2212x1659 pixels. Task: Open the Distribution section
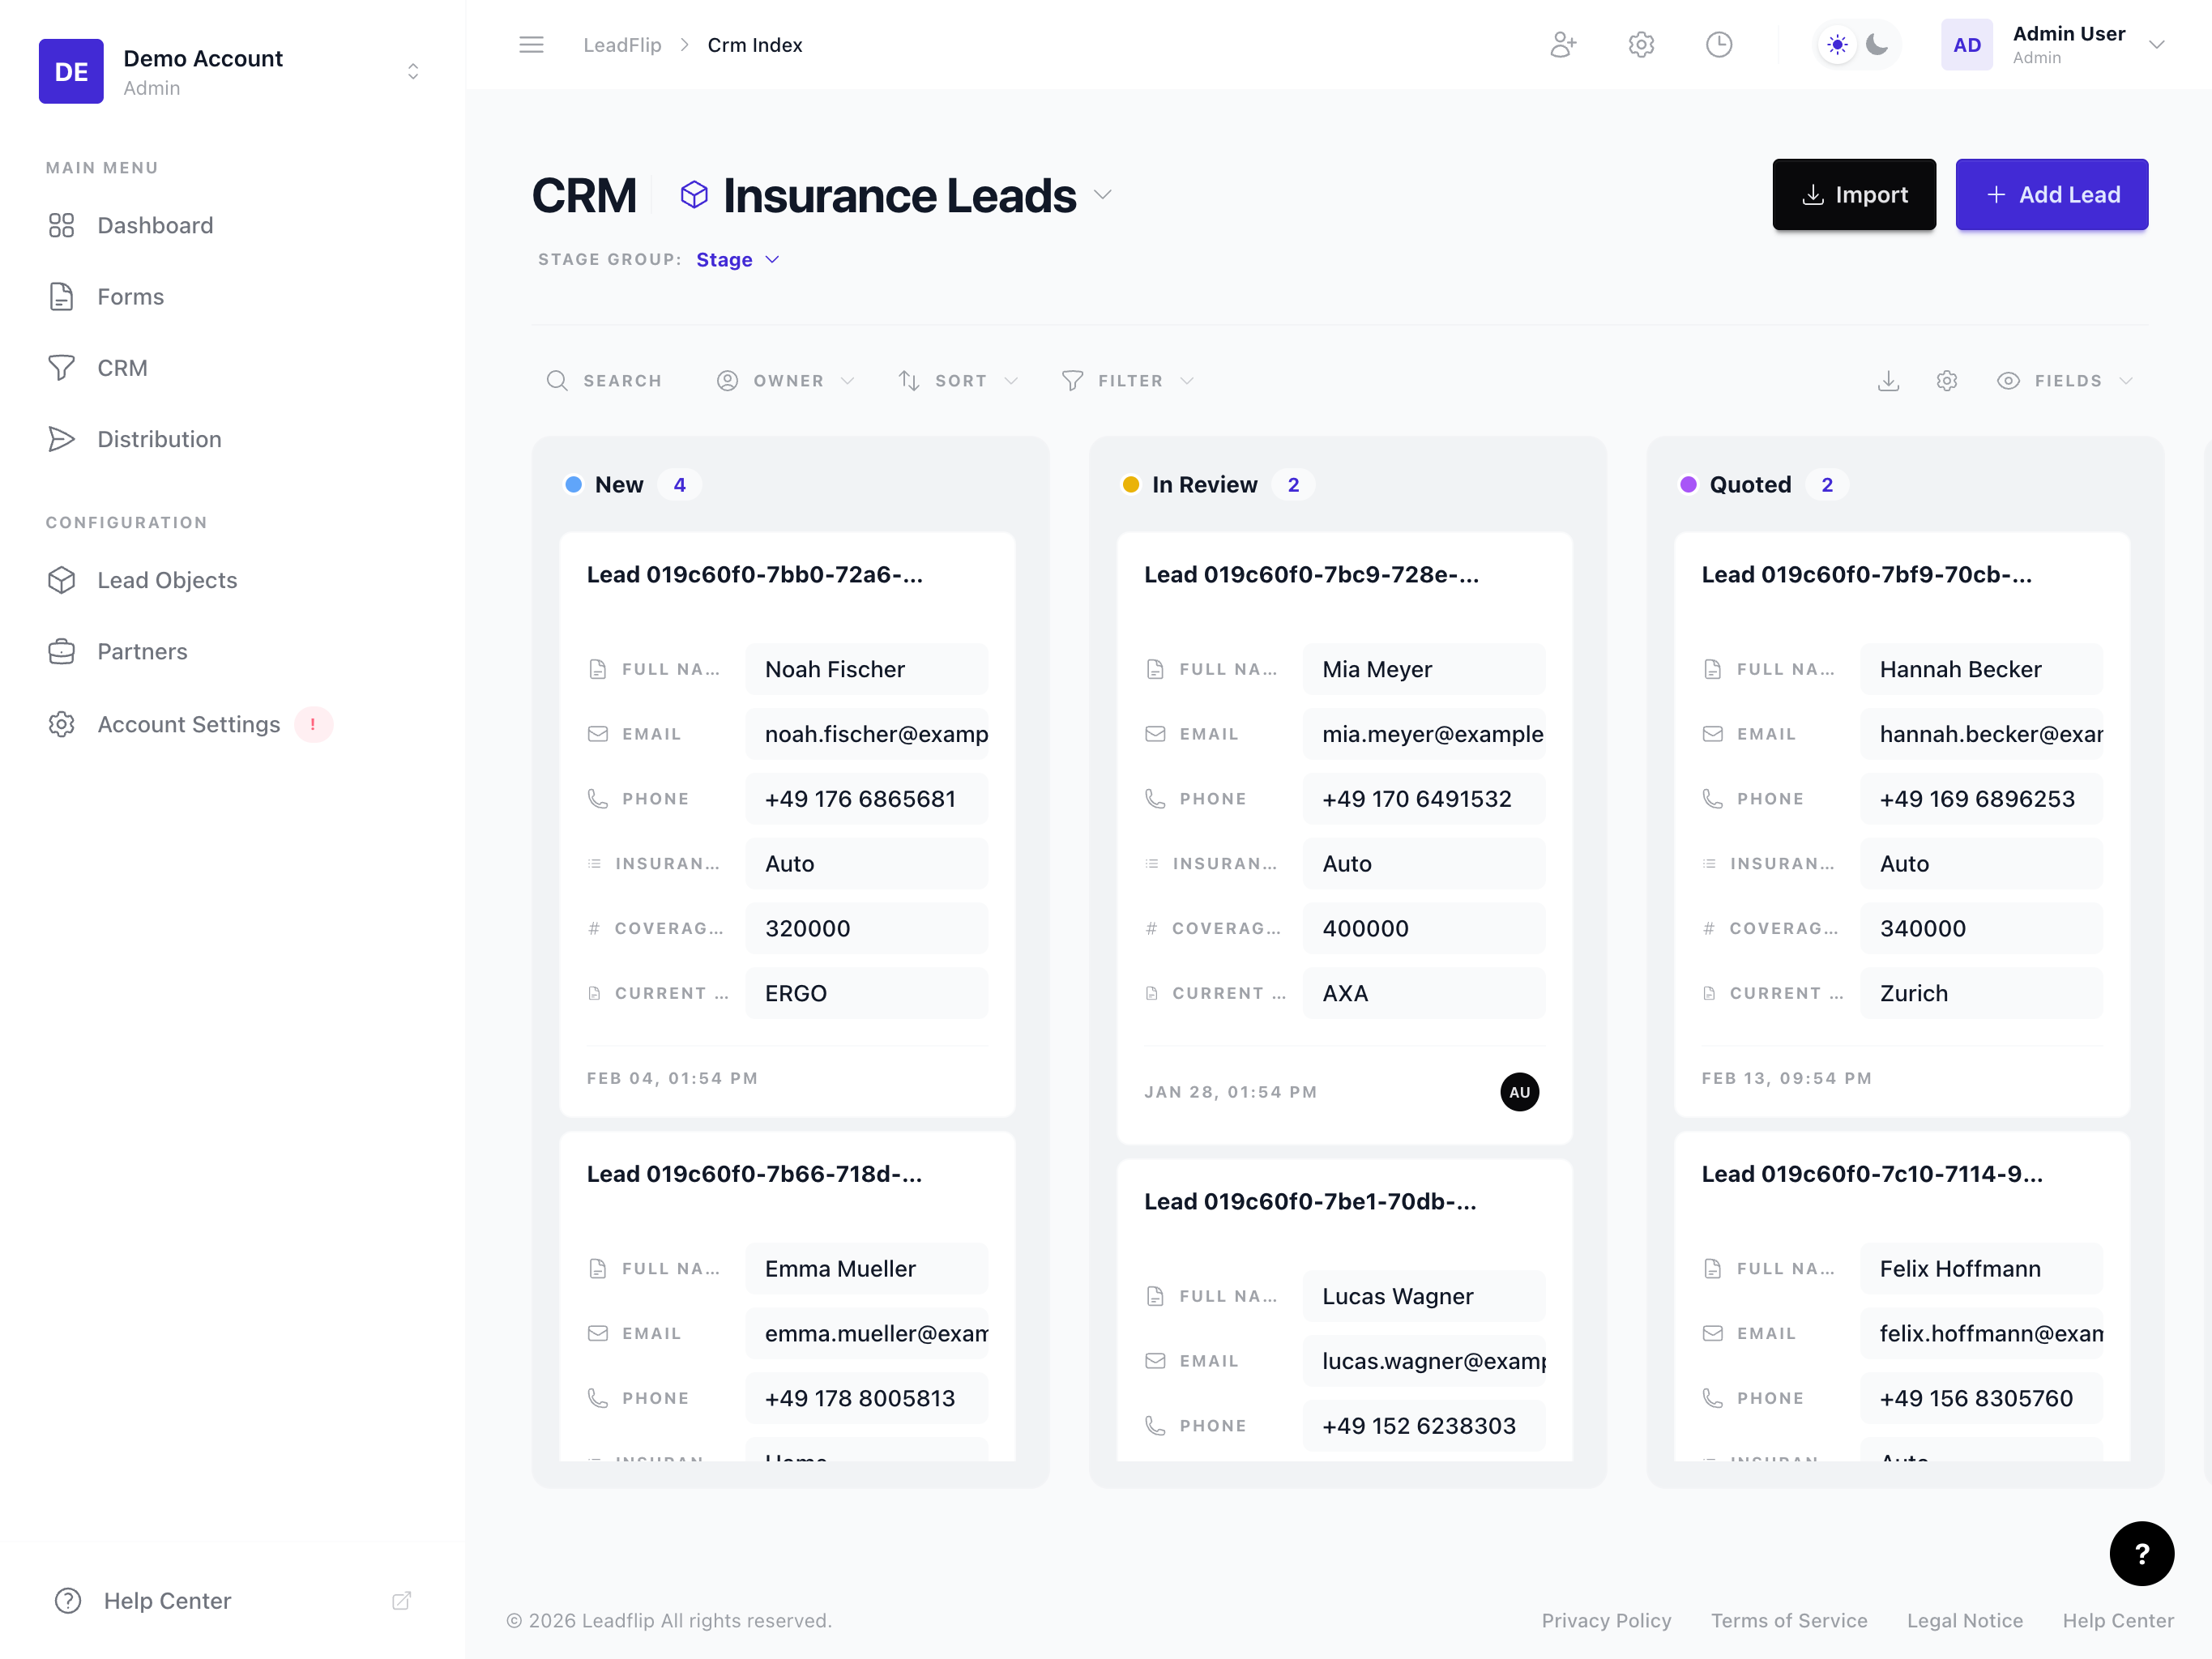159,439
